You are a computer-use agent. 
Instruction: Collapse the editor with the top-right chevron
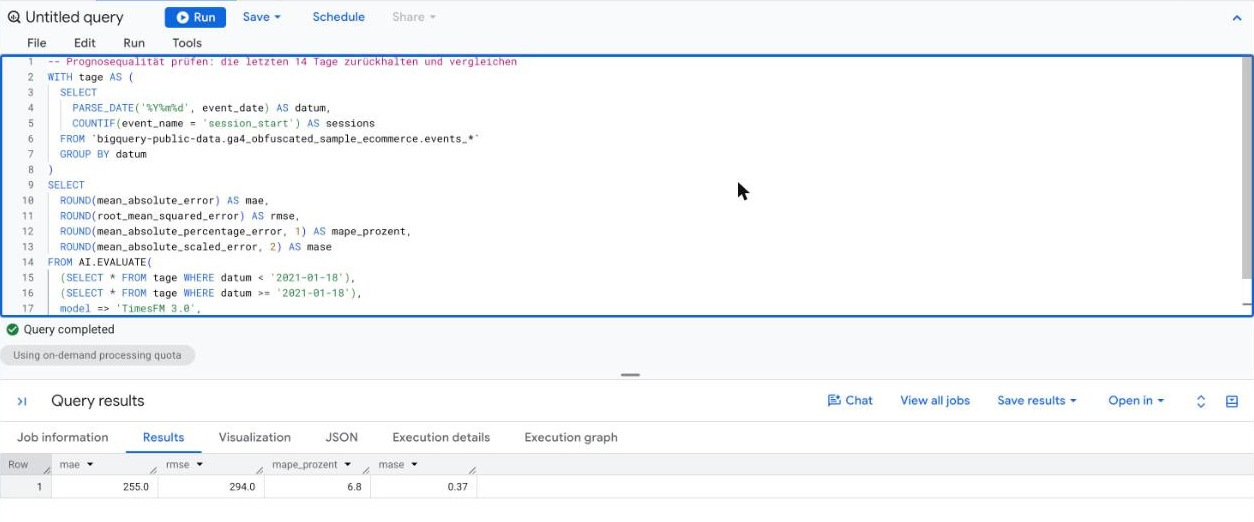pos(1237,18)
